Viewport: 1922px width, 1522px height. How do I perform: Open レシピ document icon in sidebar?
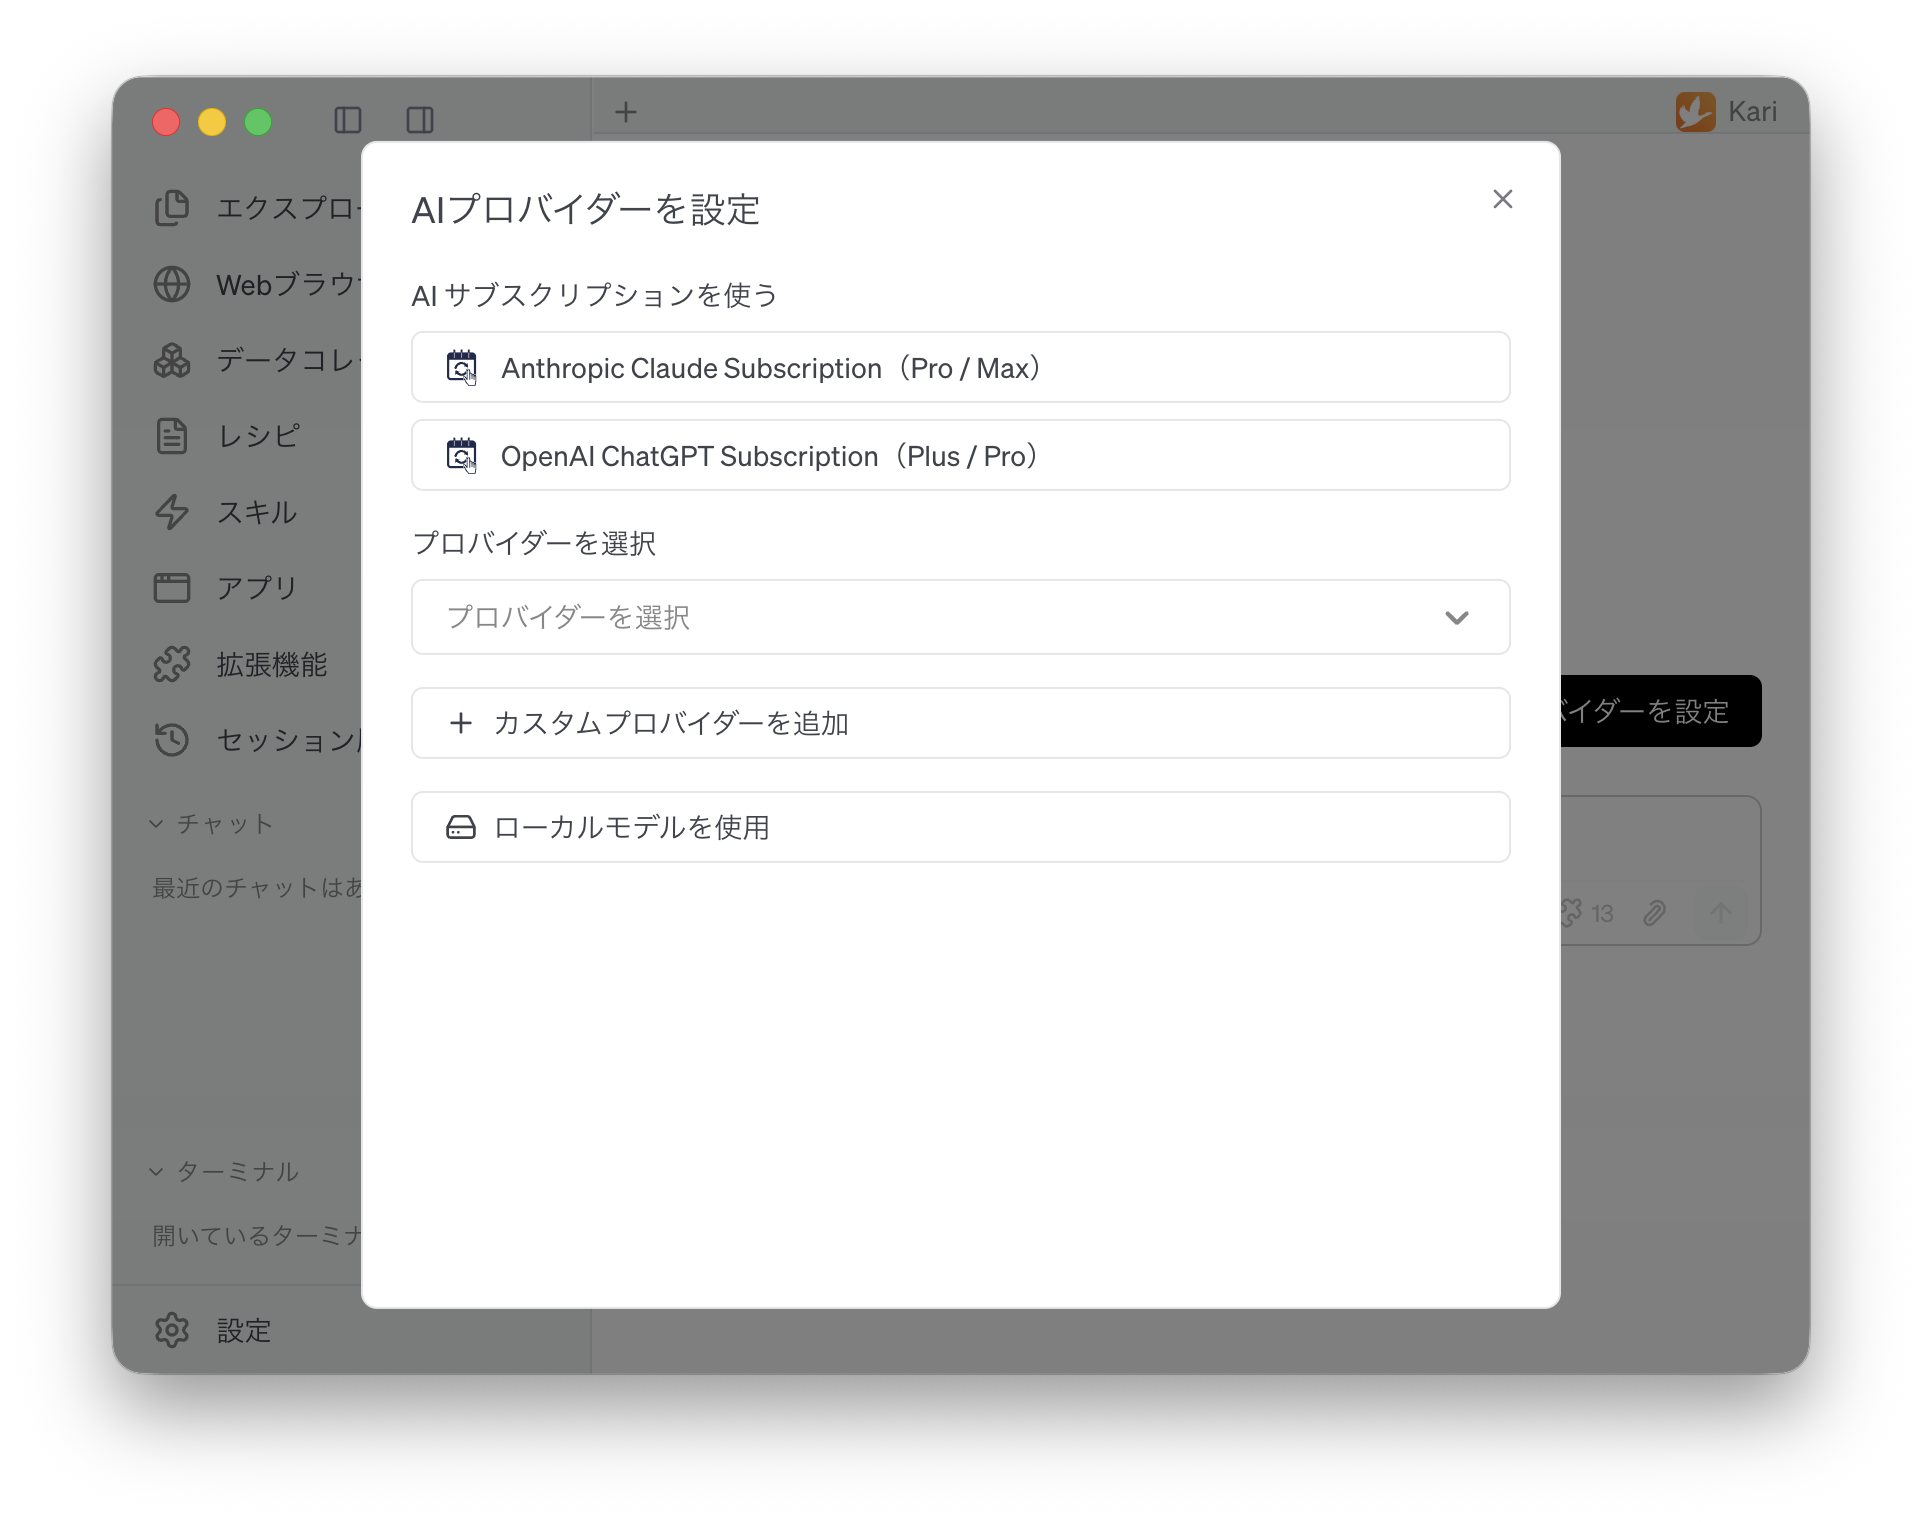point(172,436)
